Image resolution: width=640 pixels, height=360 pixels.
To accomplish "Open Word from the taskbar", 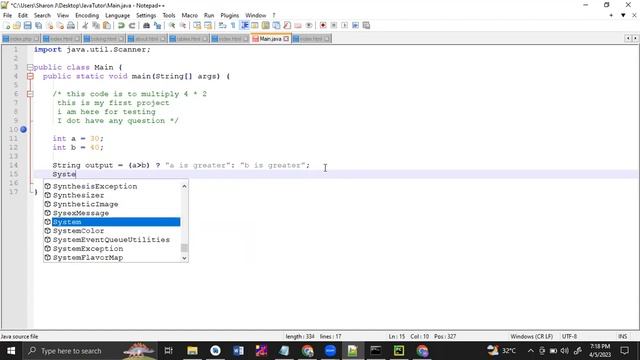I will tap(238, 351).
